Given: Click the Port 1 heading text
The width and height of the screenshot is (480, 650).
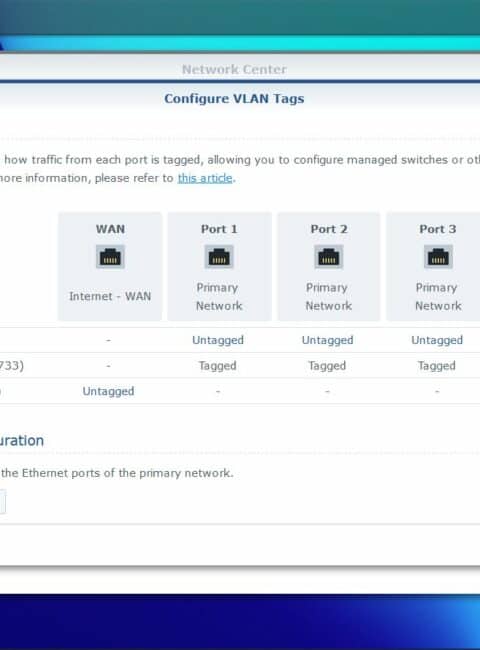Looking at the screenshot, I should [x=219, y=229].
